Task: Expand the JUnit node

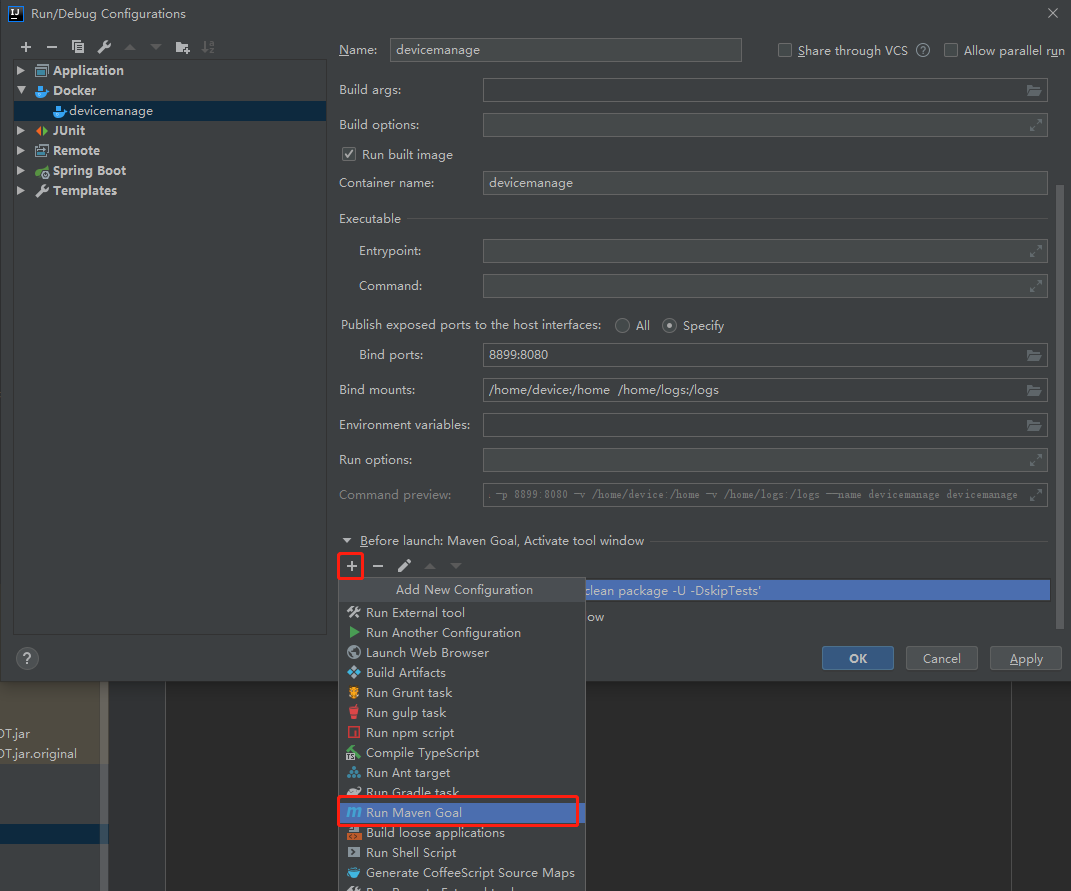Action: point(20,131)
